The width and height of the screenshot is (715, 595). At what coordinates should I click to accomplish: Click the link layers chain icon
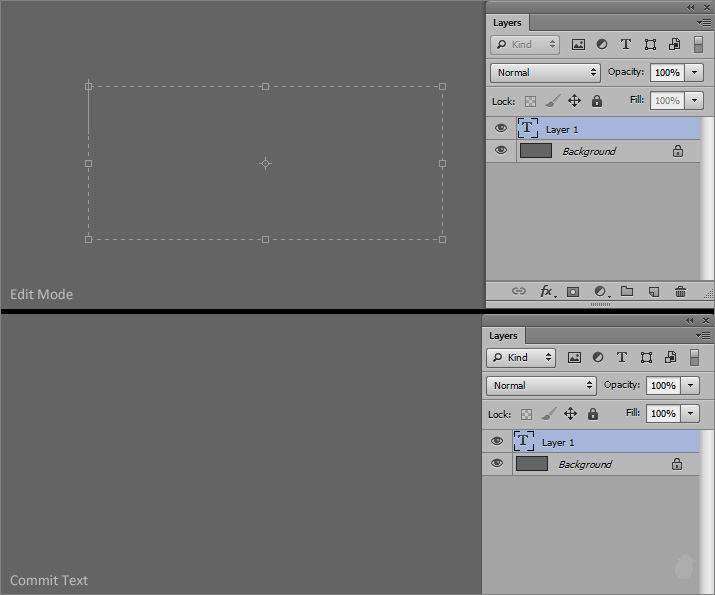519,292
